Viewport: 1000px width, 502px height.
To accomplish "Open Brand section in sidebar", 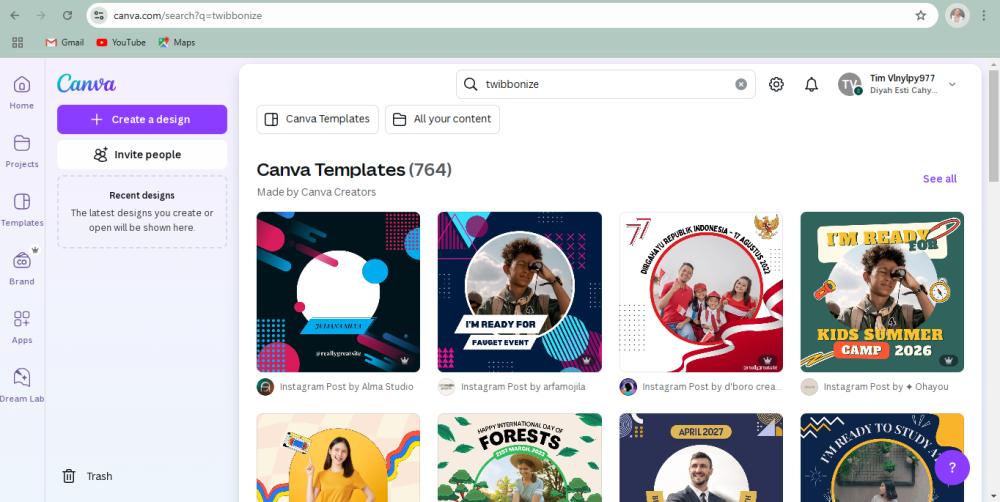I will point(22,269).
